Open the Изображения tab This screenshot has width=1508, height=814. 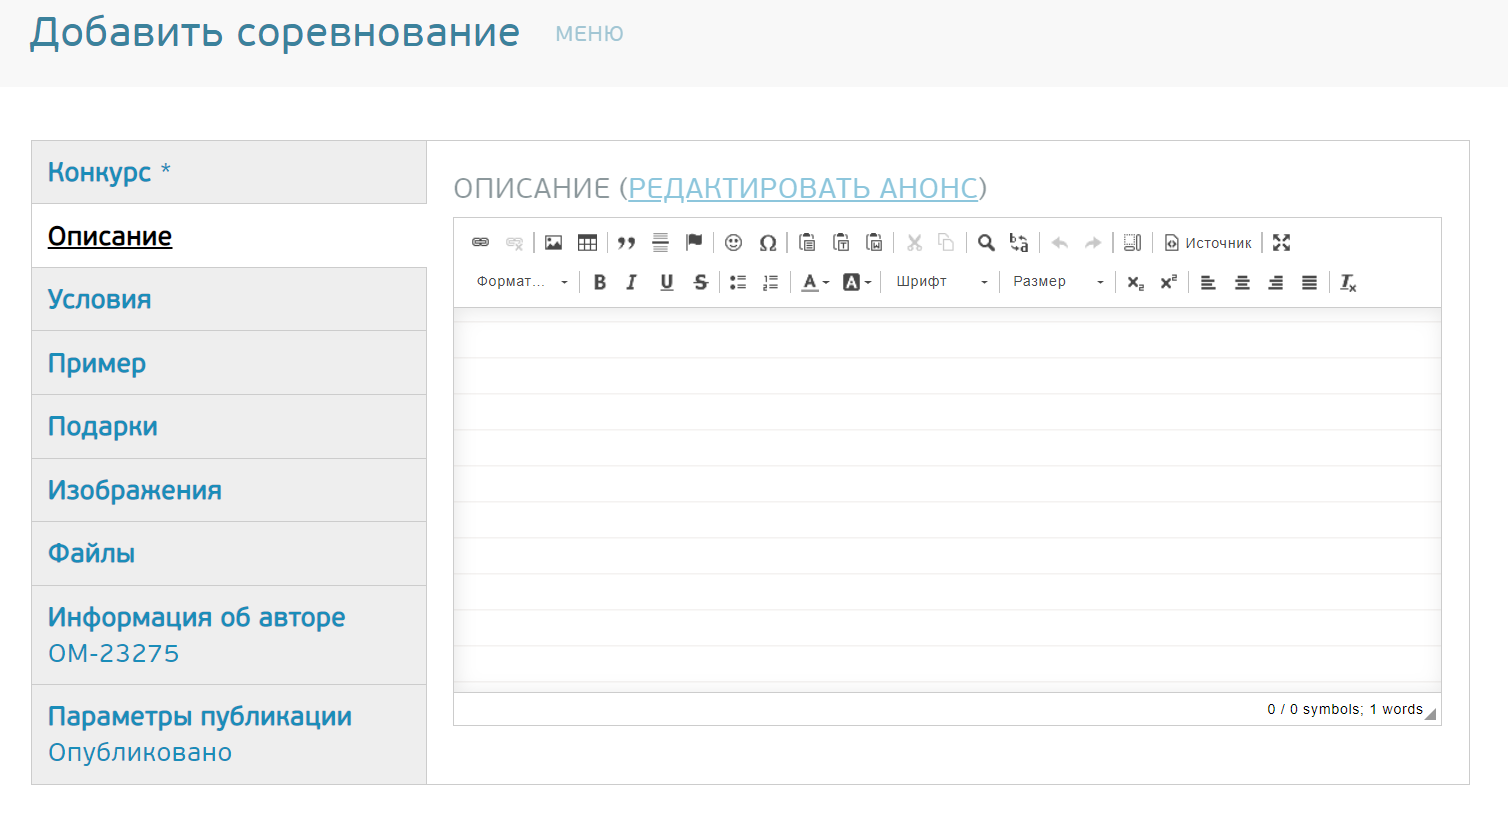click(135, 490)
